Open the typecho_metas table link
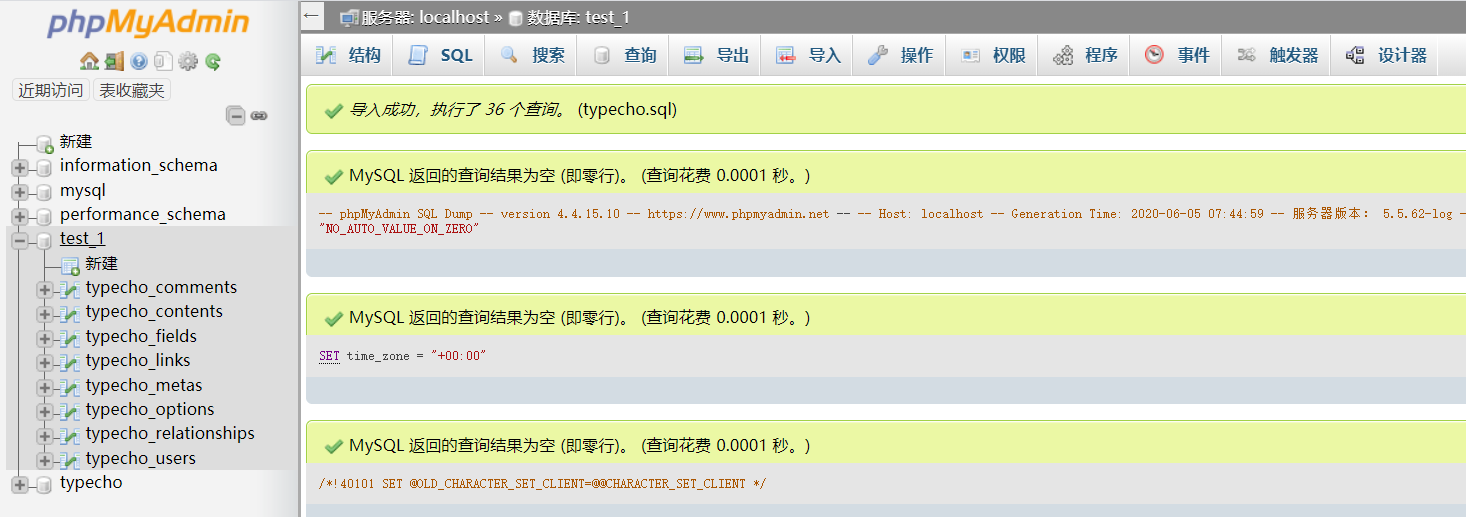1466x517 pixels. tap(144, 386)
